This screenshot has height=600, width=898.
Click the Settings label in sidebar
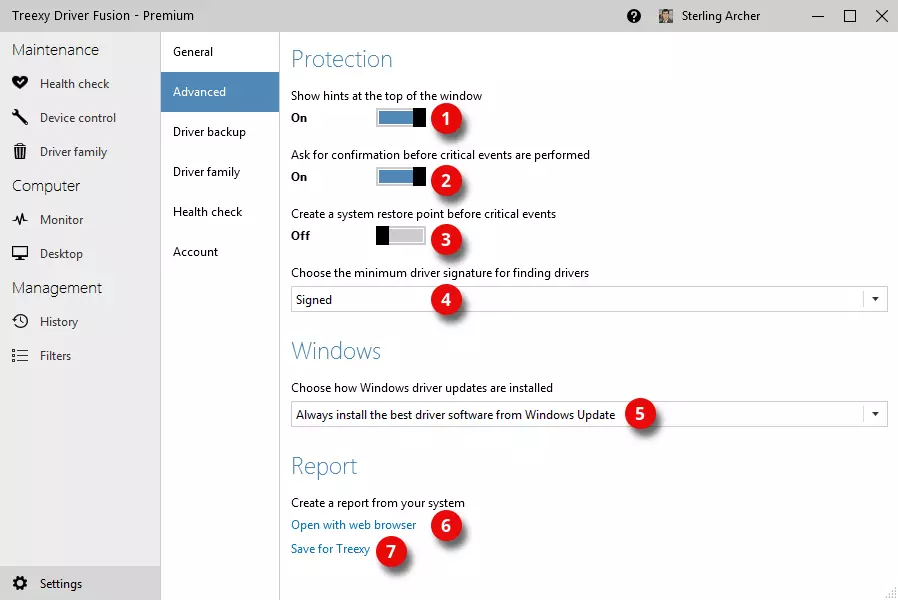[61, 584]
